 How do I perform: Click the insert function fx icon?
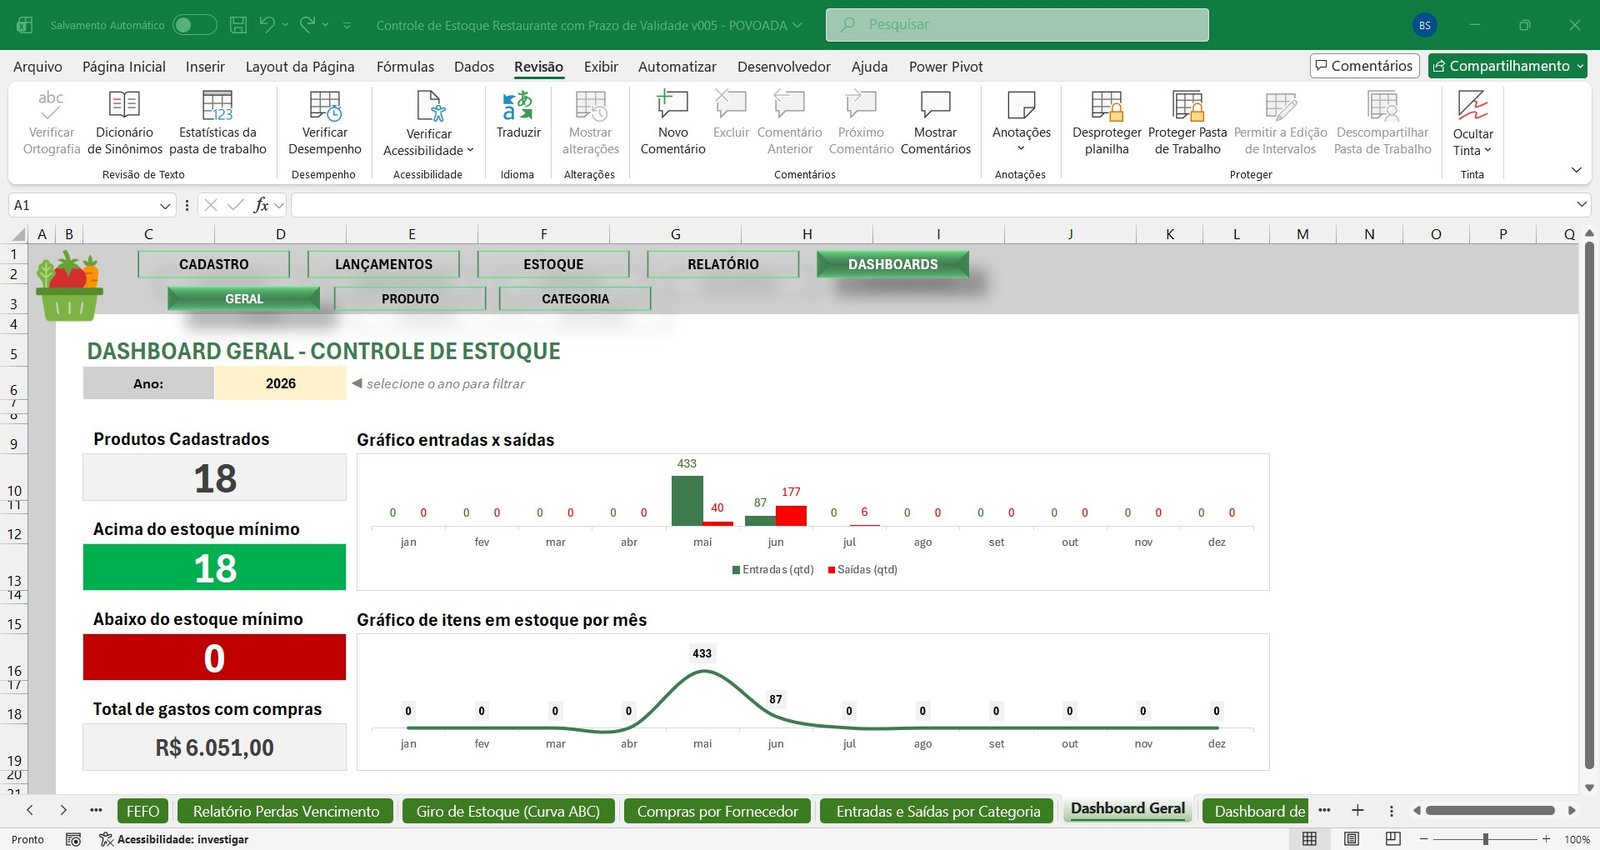tap(261, 205)
